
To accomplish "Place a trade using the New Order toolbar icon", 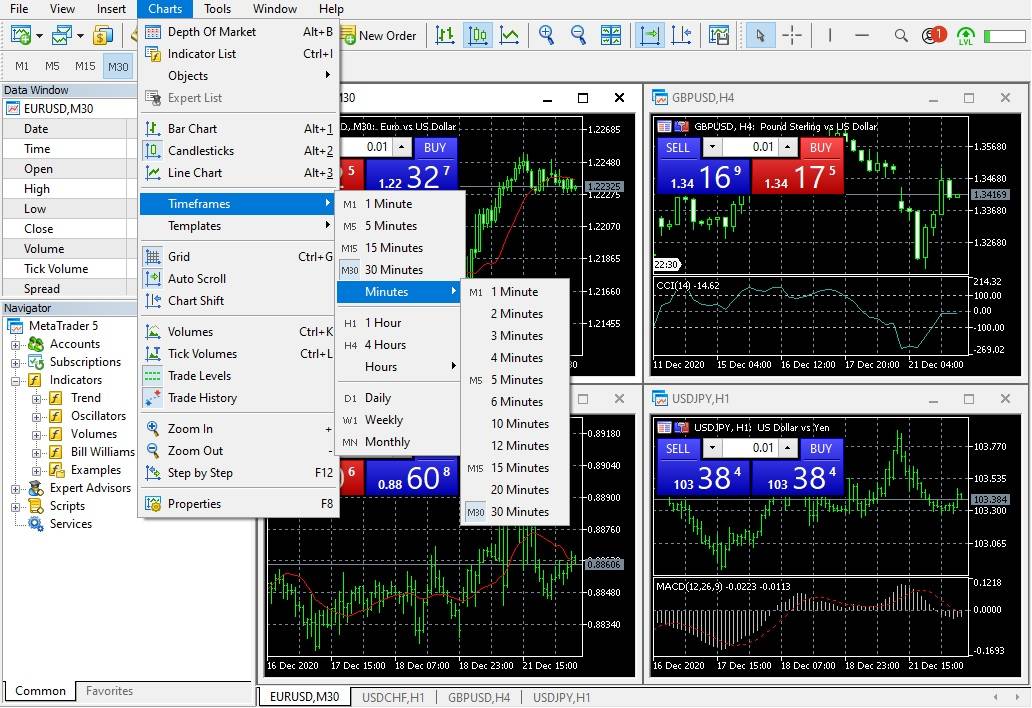I will (380, 35).
